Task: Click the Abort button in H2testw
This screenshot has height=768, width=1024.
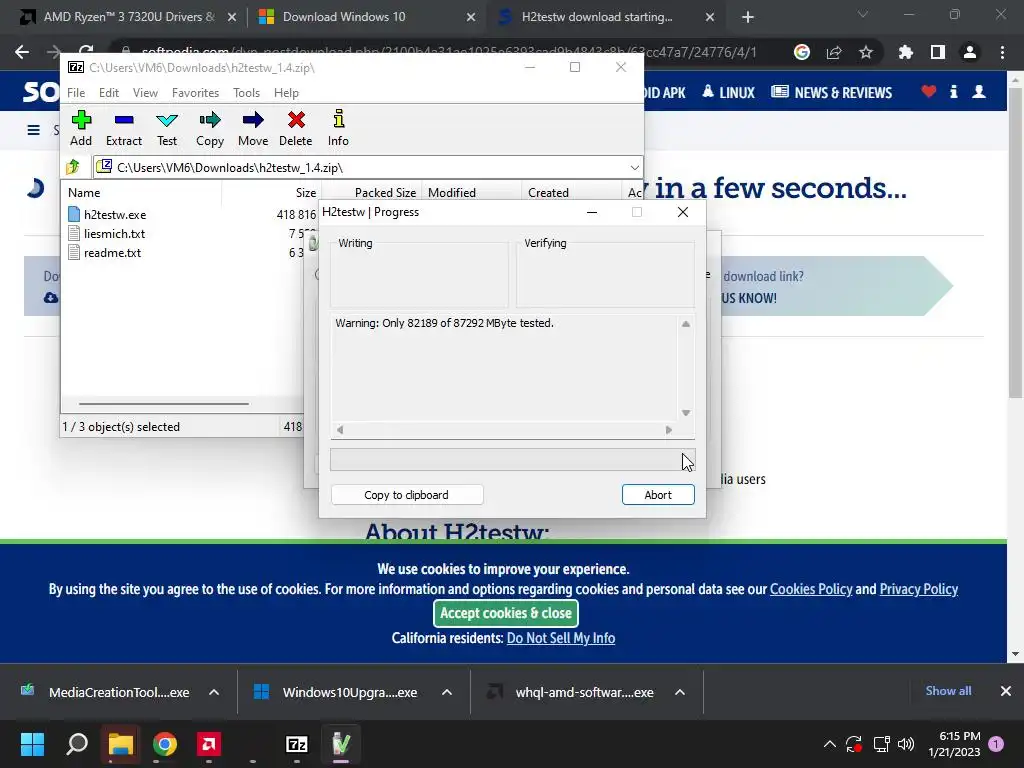Action: pos(658,495)
